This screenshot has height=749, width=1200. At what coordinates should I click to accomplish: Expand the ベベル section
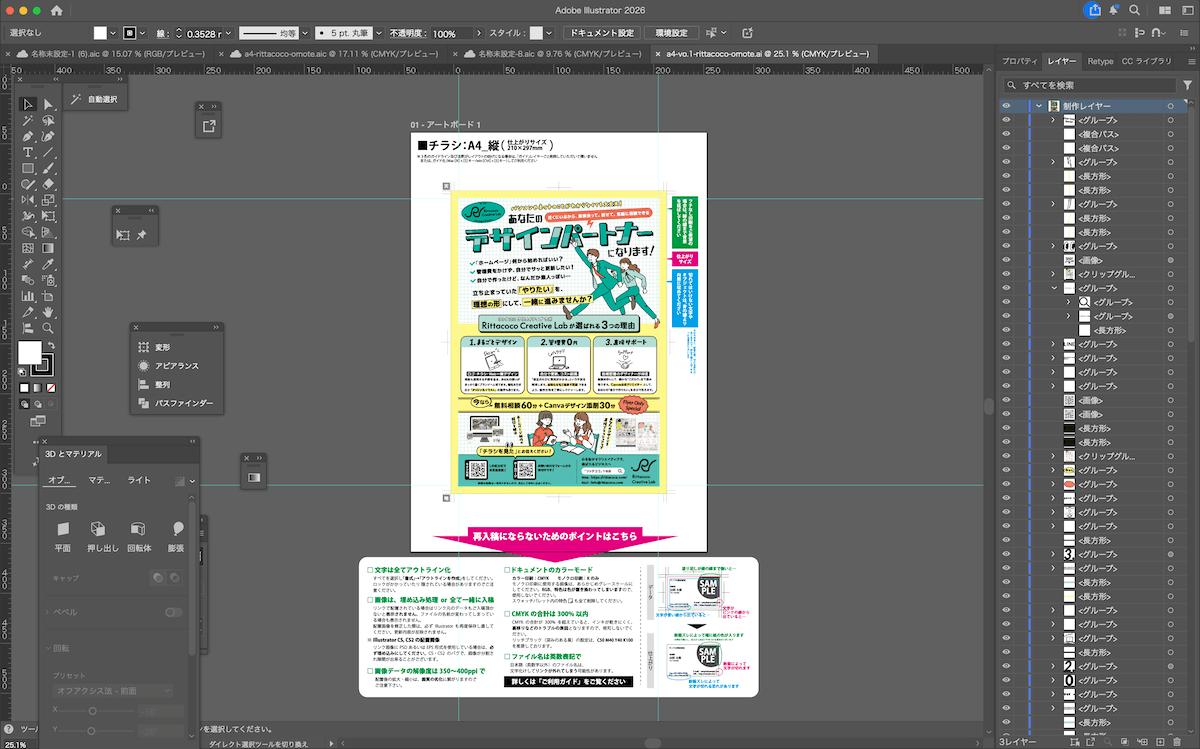[47, 612]
